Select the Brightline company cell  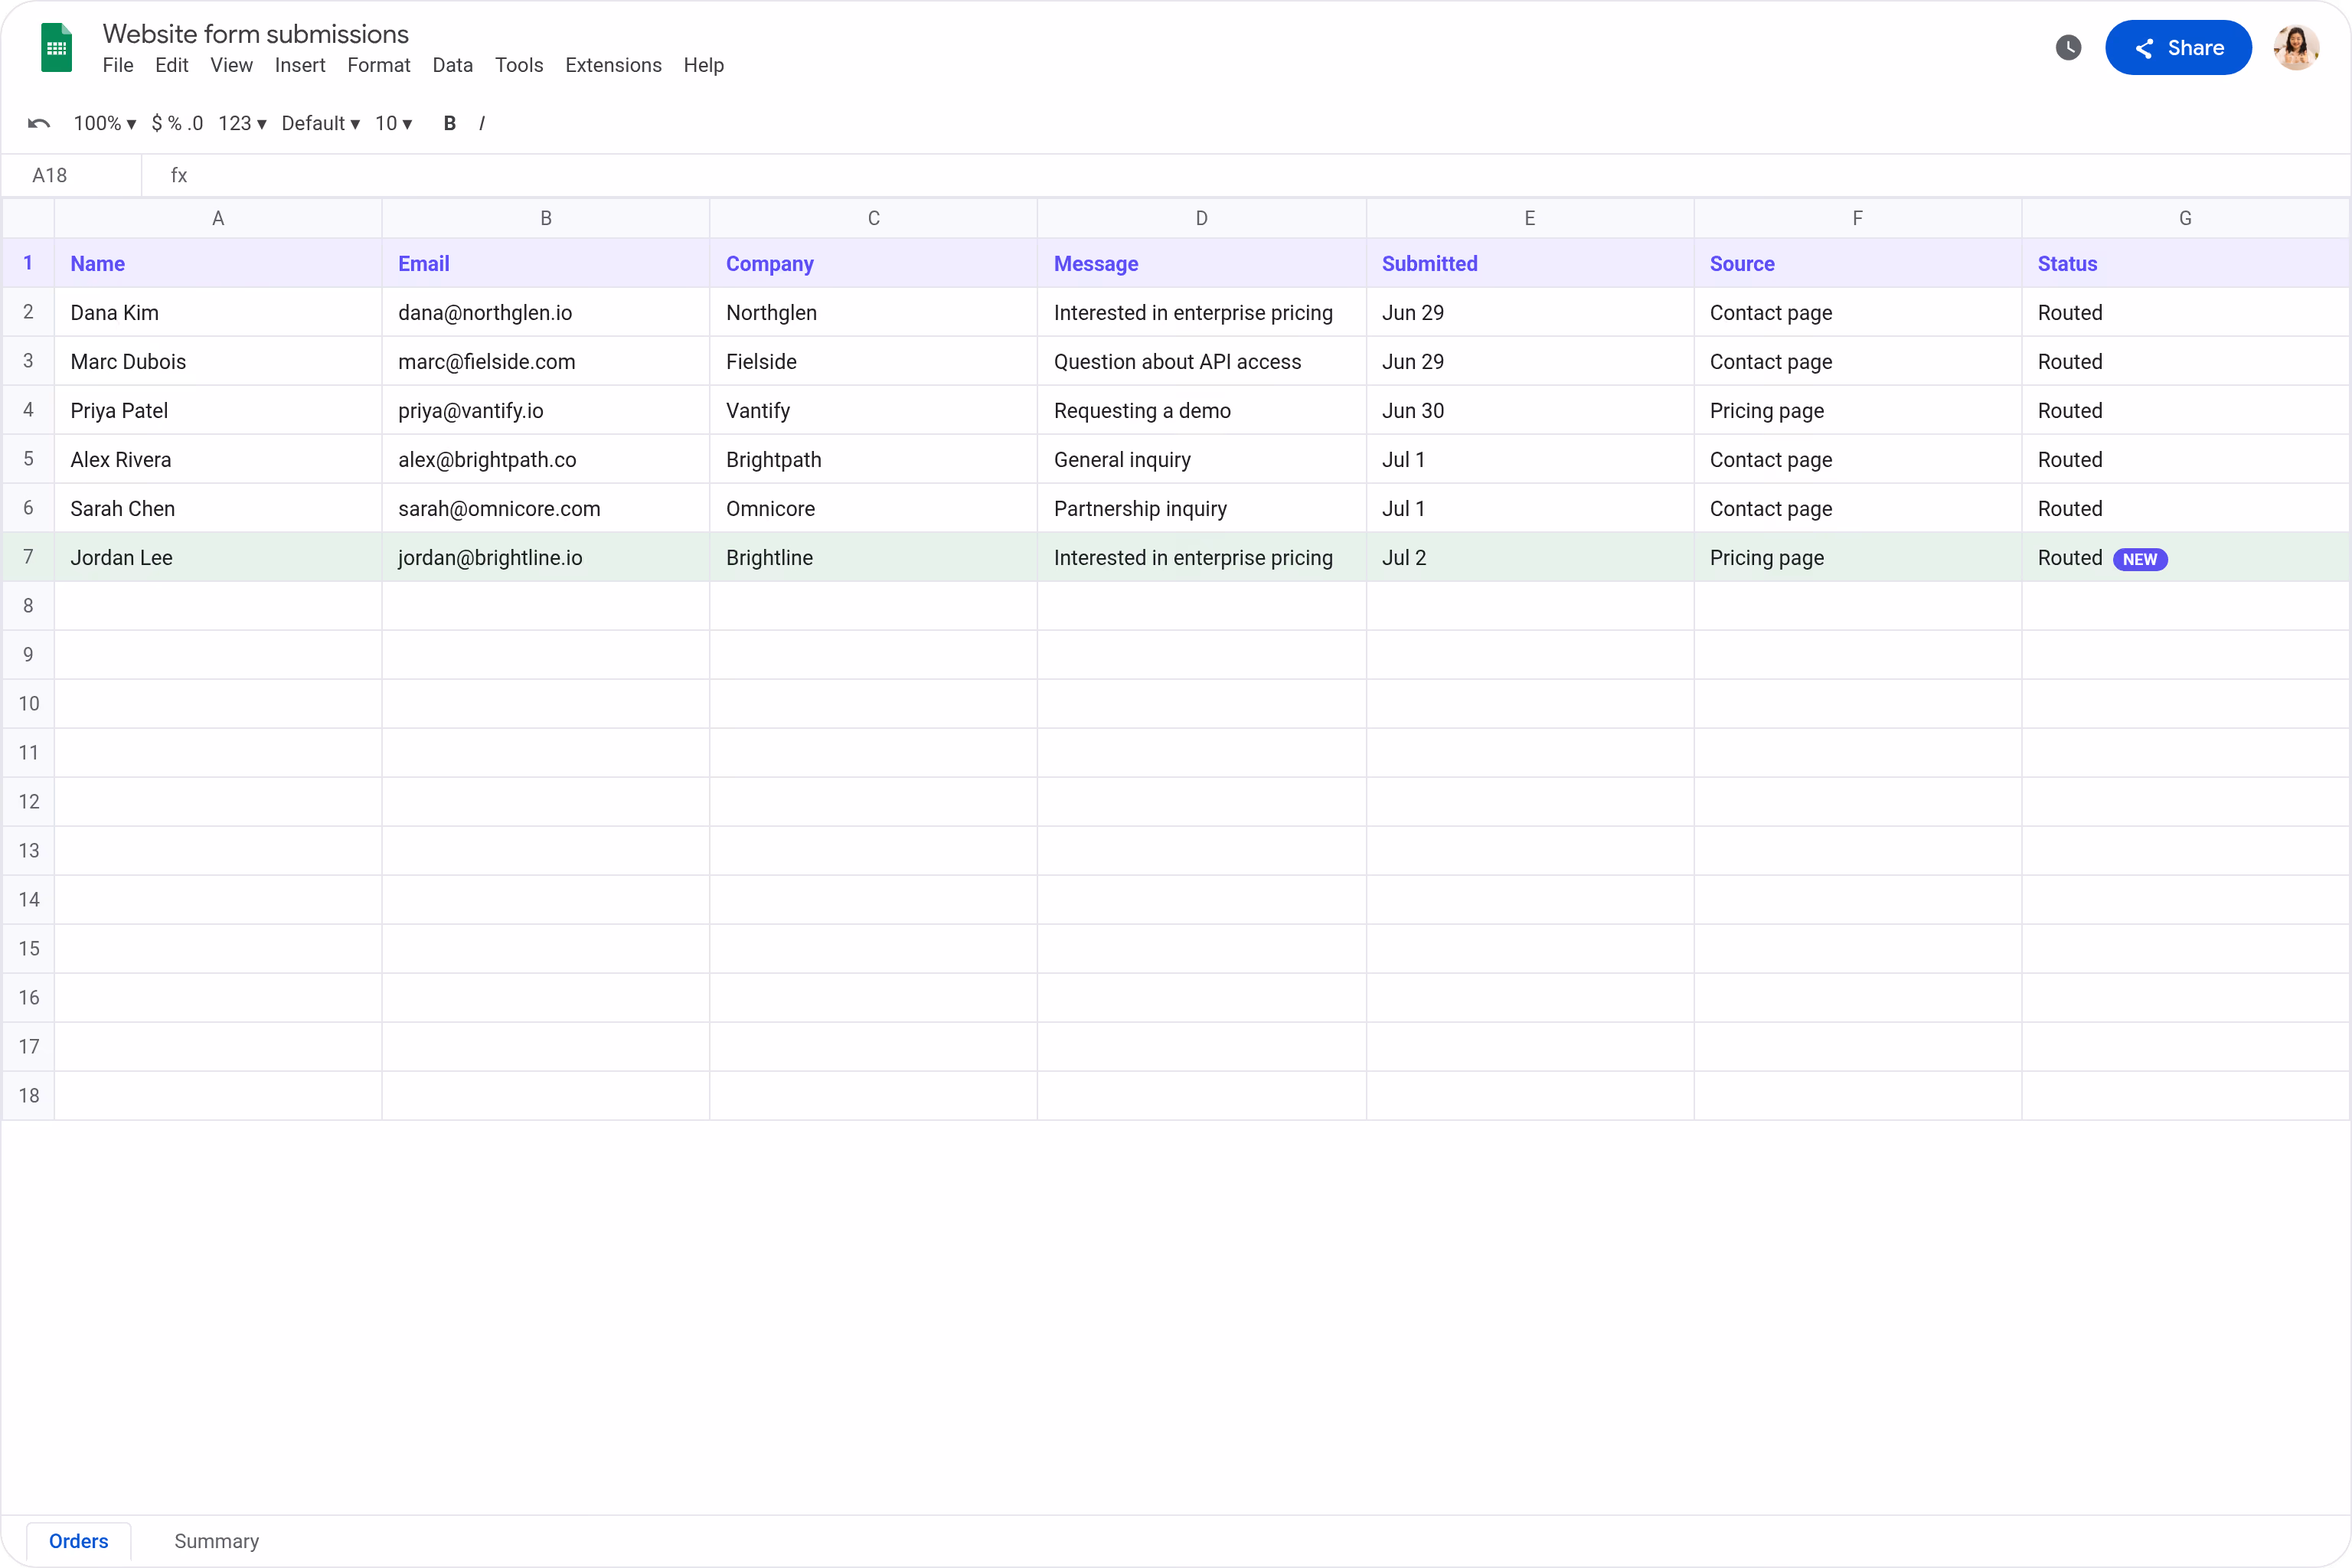coord(874,557)
